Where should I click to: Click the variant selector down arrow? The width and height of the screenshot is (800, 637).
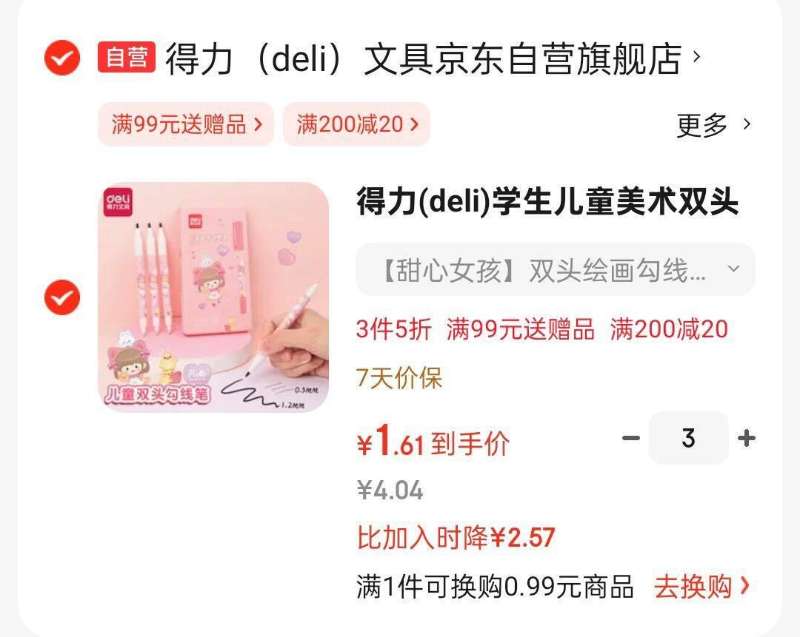tap(733, 269)
